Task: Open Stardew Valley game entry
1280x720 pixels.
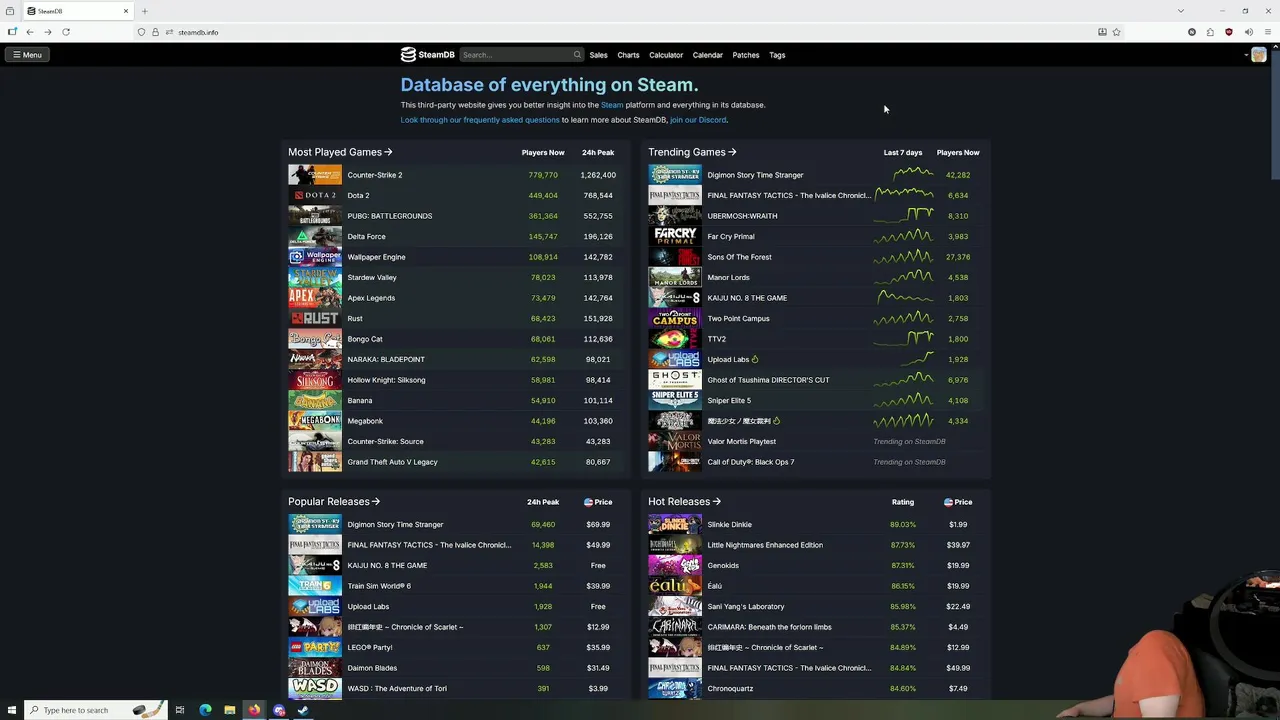Action: coord(372,277)
